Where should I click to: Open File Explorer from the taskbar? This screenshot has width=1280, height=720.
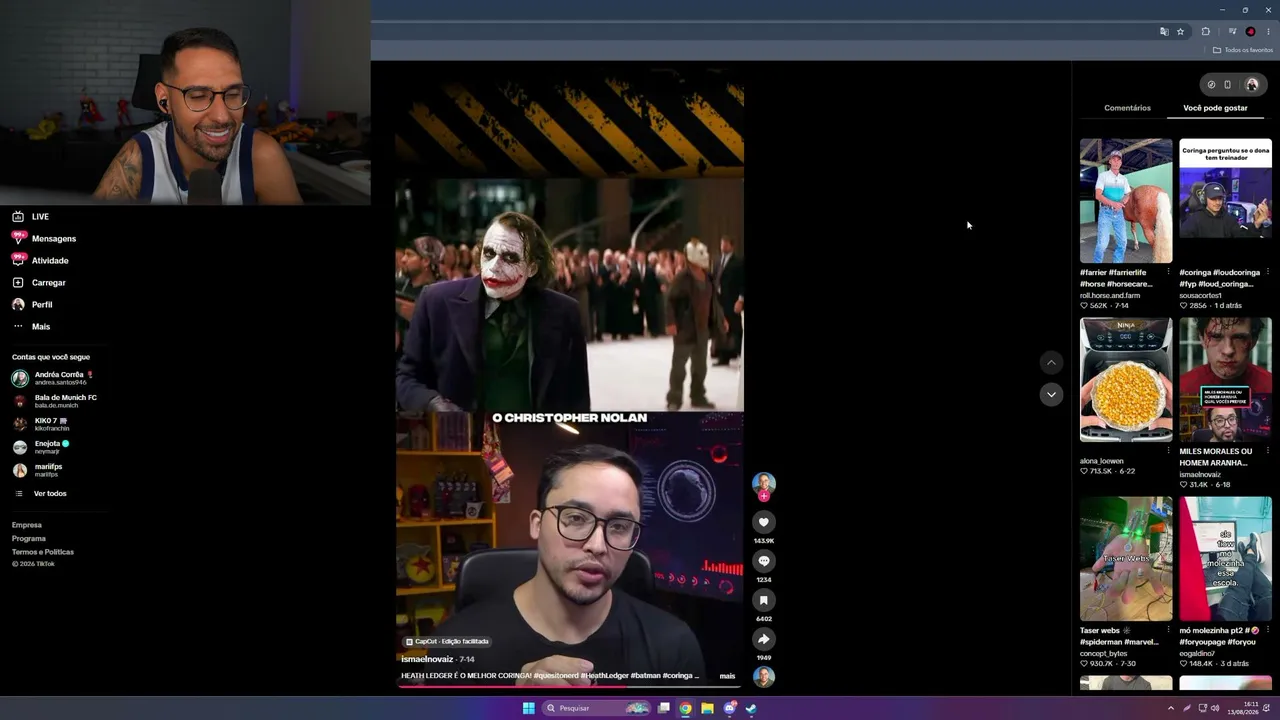tap(707, 708)
